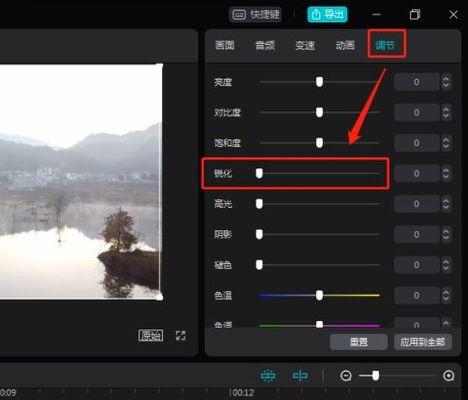Click the 色温 value input field
The width and height of the screenshot is (468, 400).
[x=416, y=295]
